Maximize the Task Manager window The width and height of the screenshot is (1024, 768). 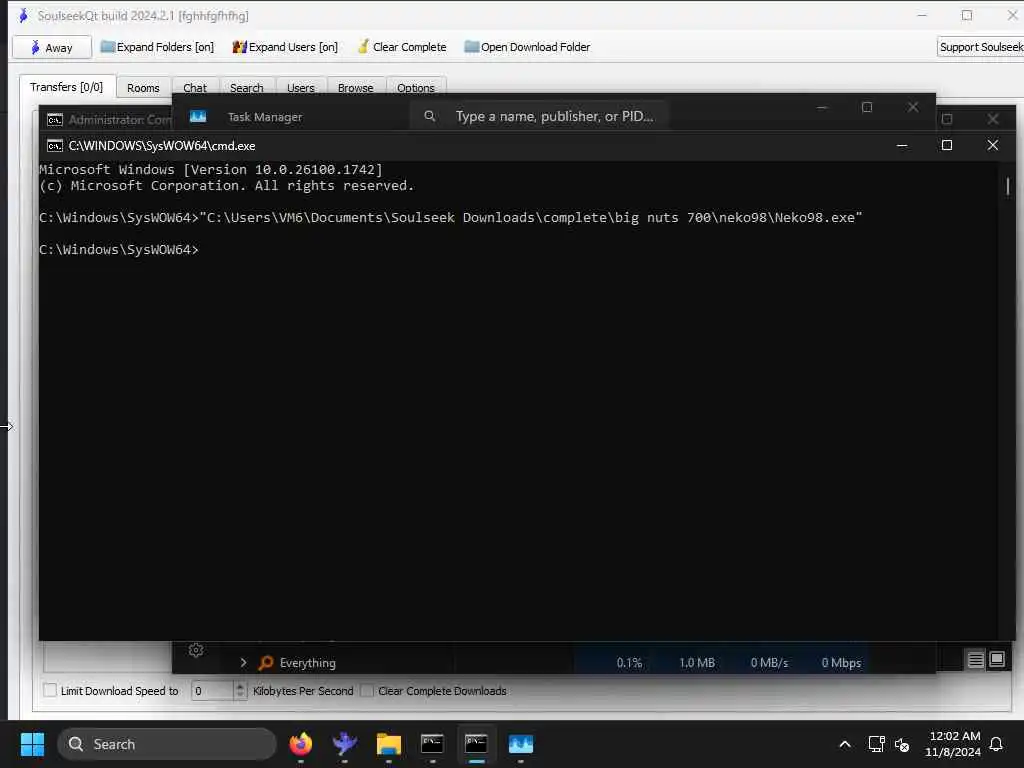(x=867, y=107)
